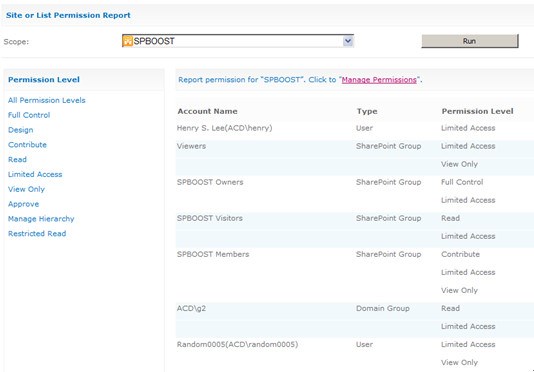
Task: Filter by All Permission Levels
Action: pos(47,100)
